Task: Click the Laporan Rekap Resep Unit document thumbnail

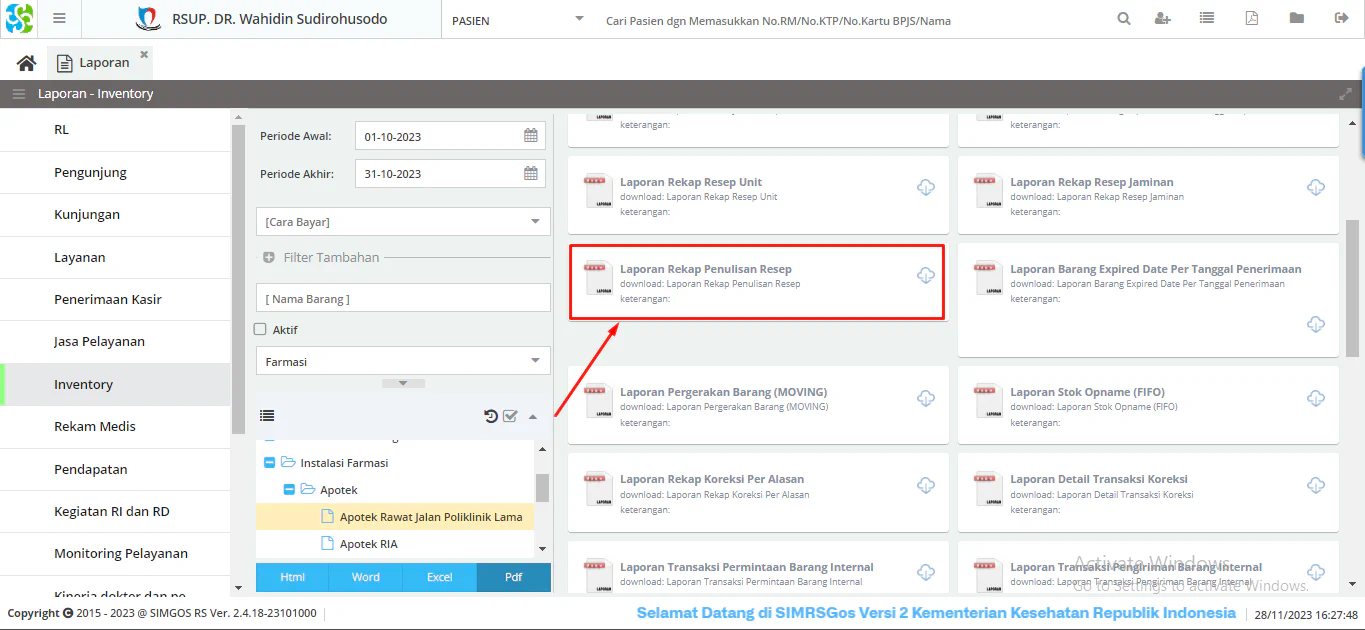Action: (x=598, y=190)
